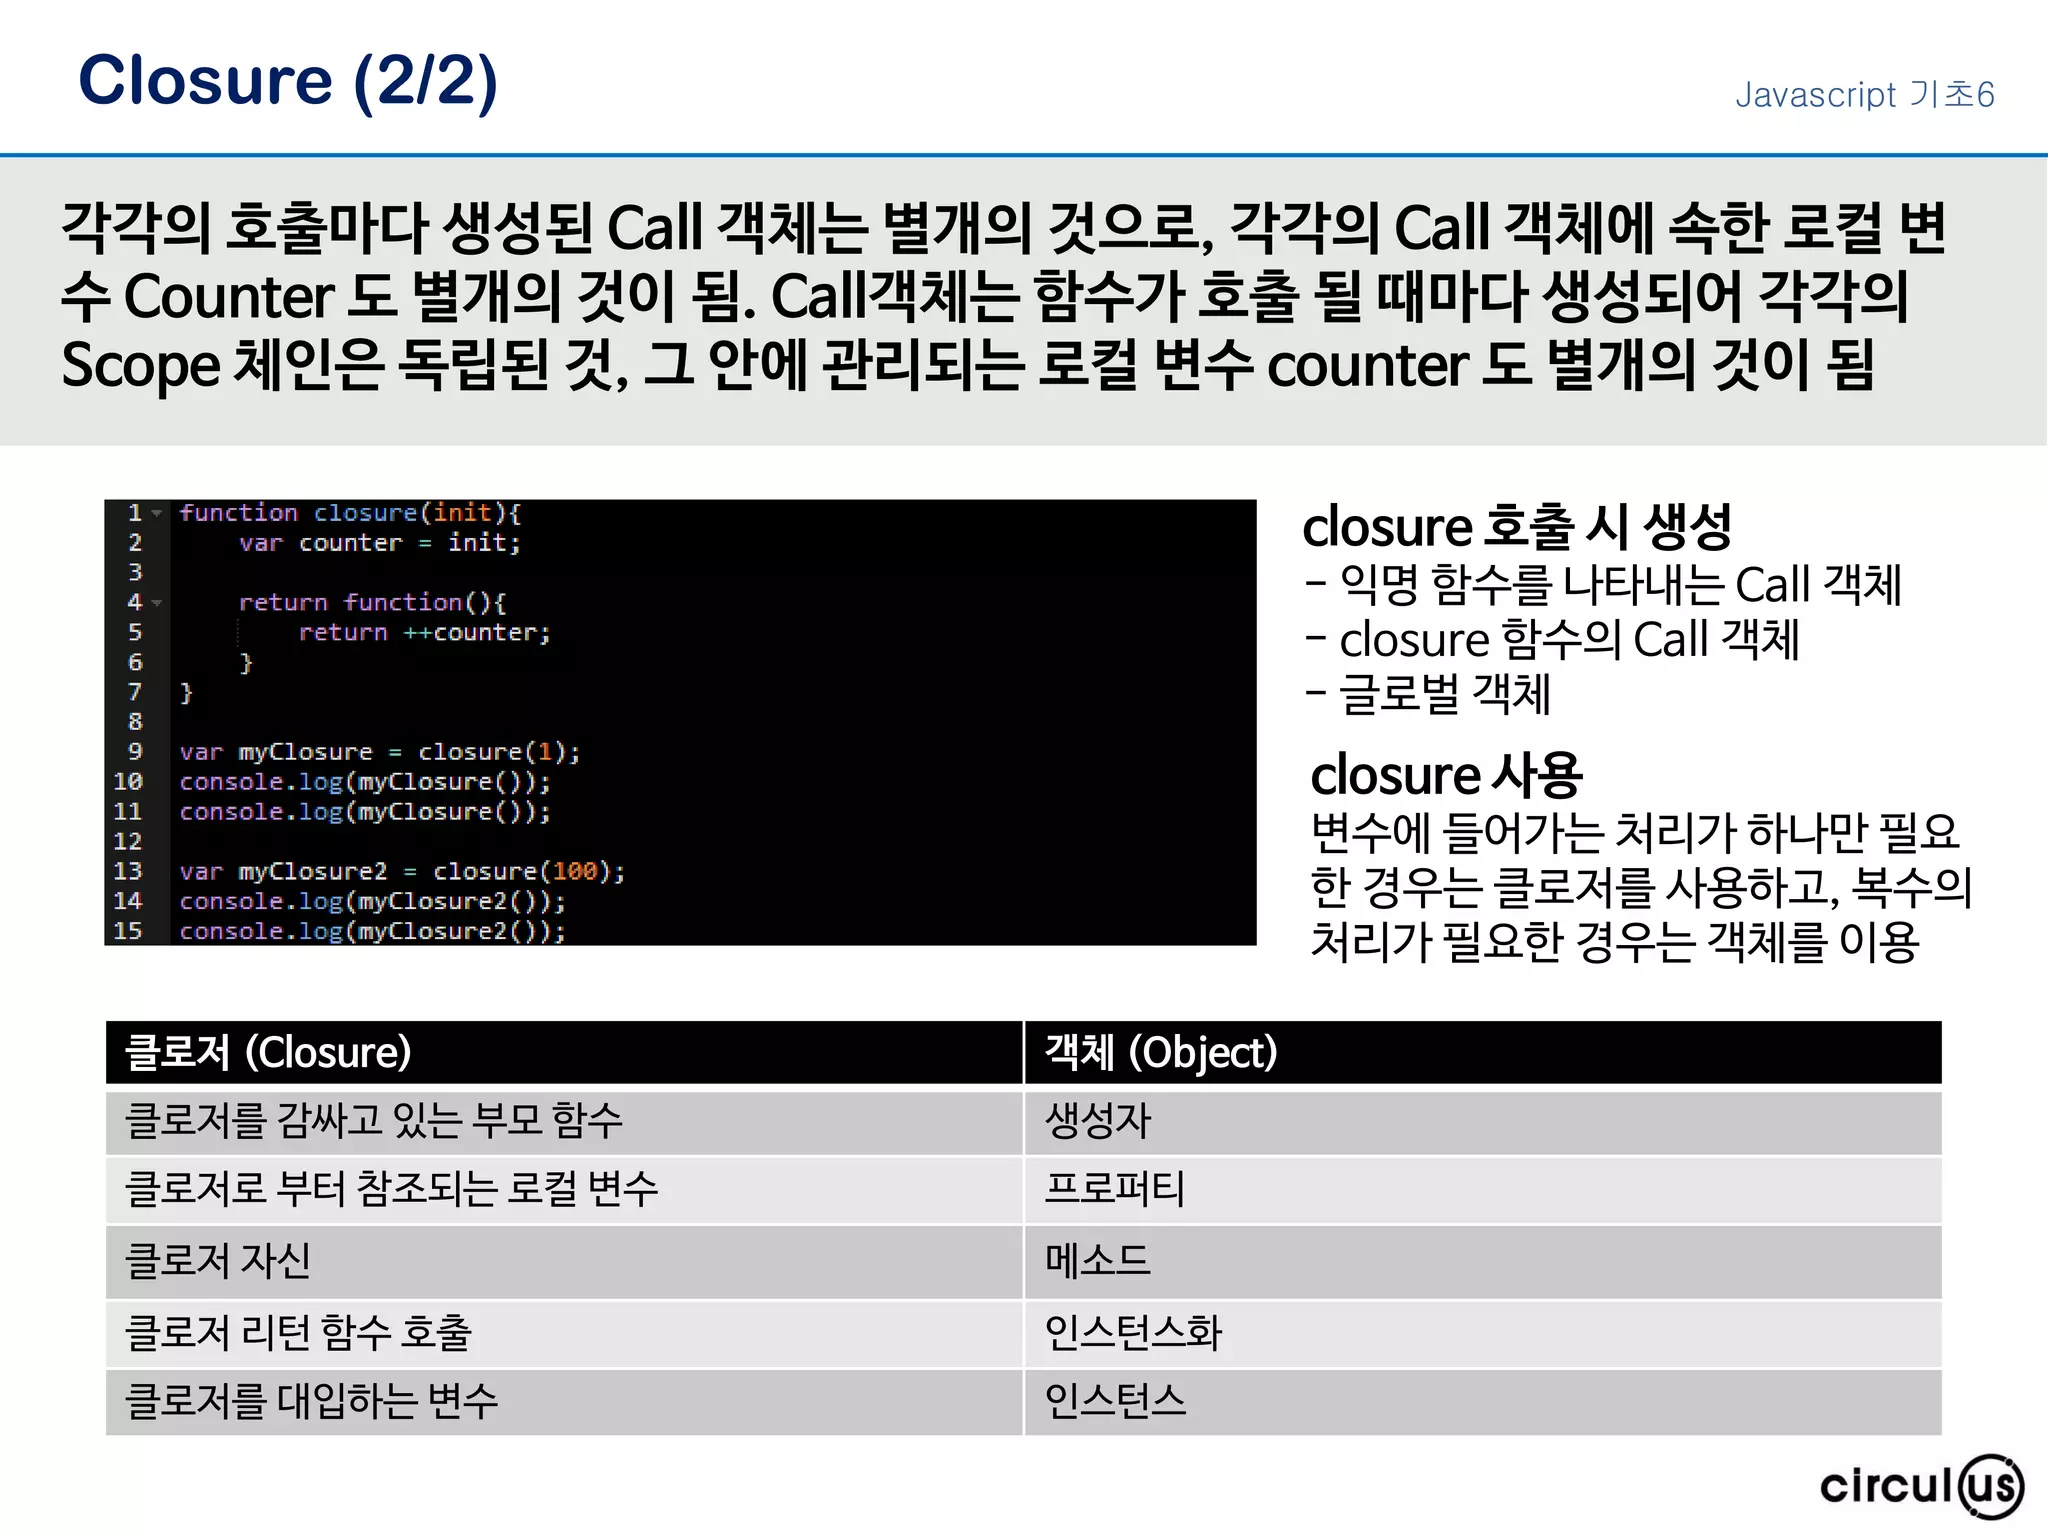Click the Javascript 기초6 header label

(x=1864, y=95)
